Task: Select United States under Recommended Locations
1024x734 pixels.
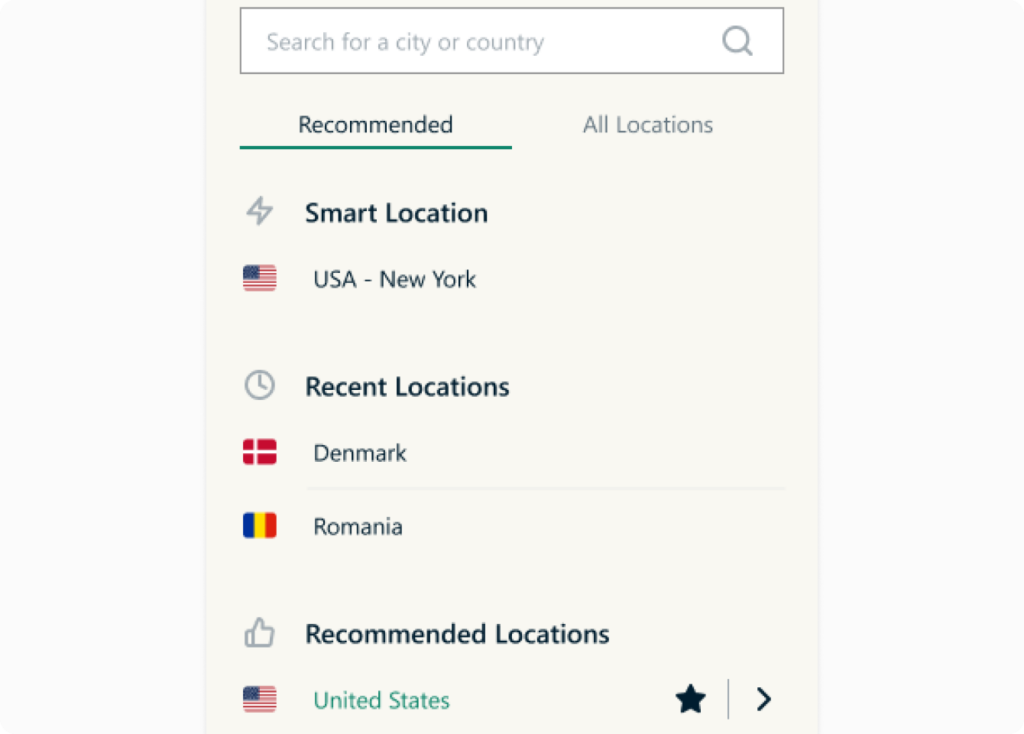Action: 381,701
